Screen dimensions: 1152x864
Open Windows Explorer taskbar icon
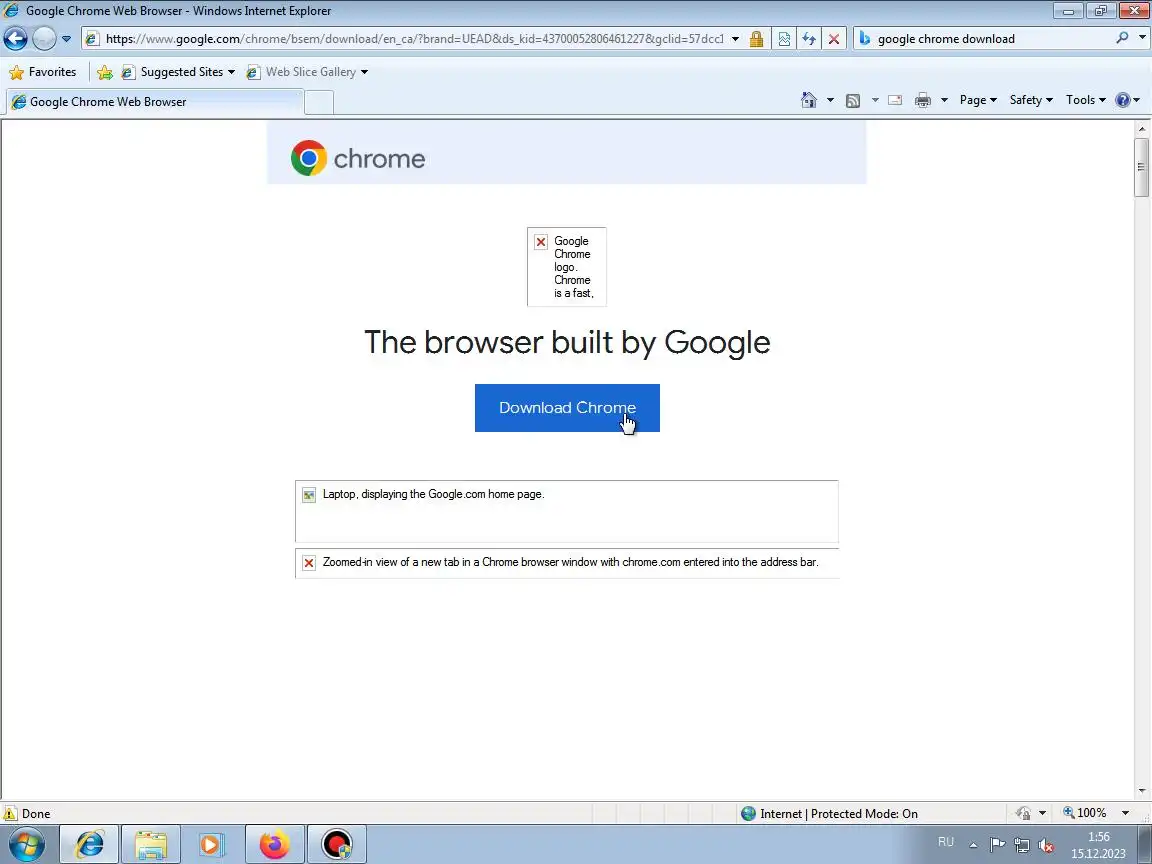point(151,844)
